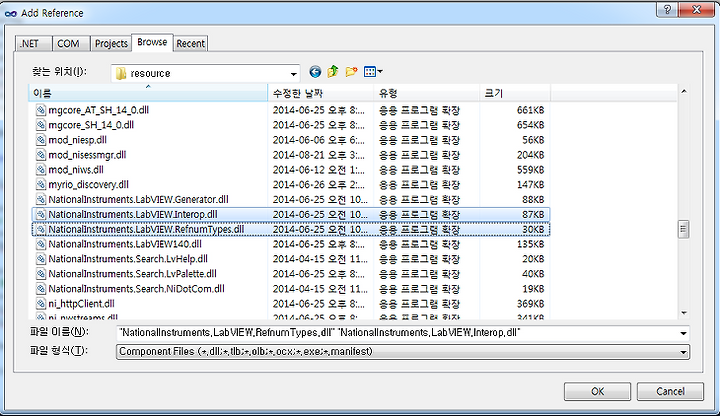The height and width of the screenshot is (416, 720).
Task: Select mod_niws.dll file name
Action: pyautogui.click(x=76, y=169)
